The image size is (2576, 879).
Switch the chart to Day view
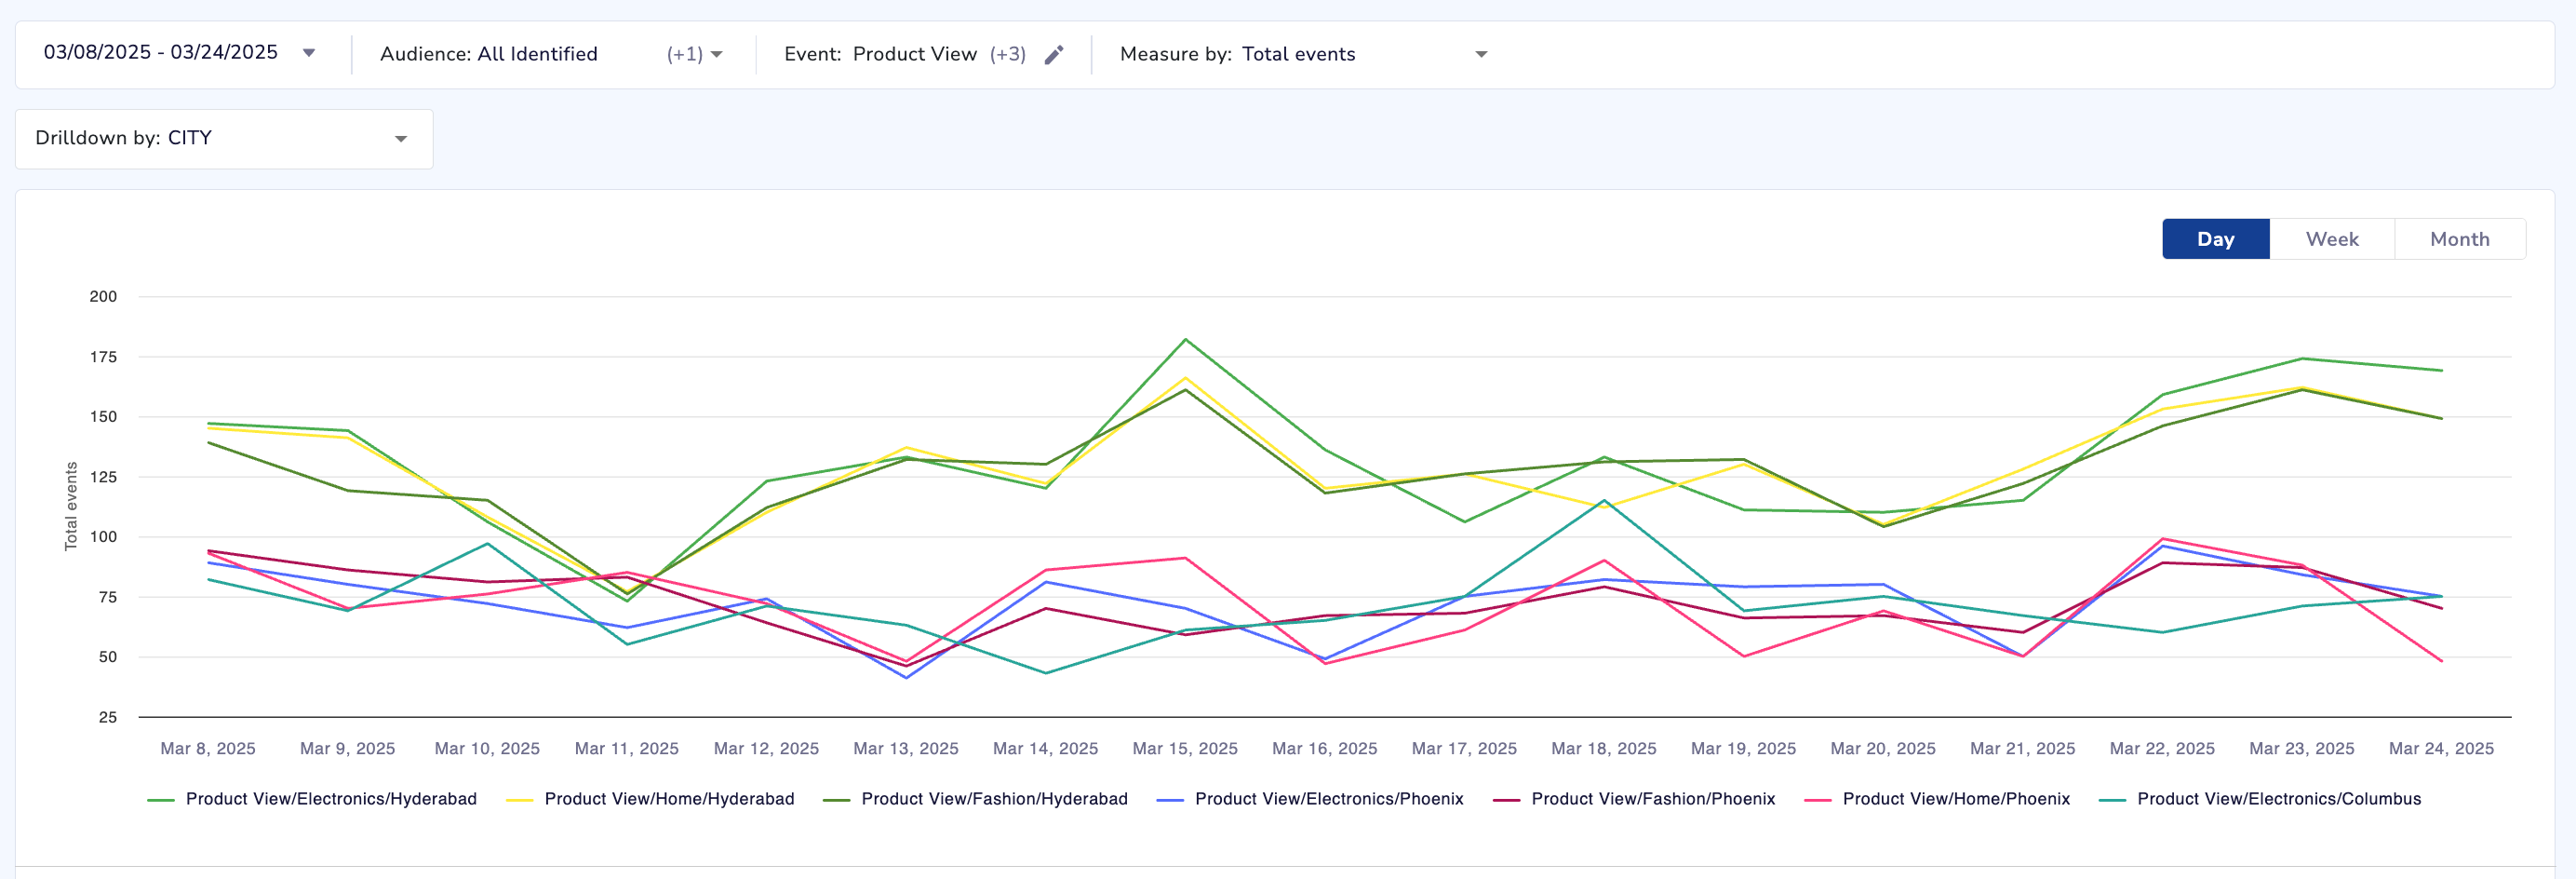point(2215,239)
